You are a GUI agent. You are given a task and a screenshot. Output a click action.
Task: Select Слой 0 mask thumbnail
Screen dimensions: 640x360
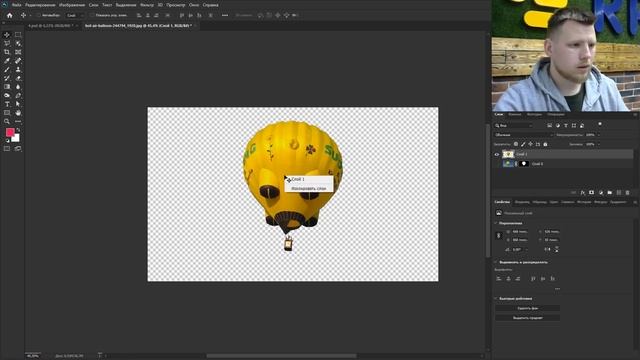pyautogui.click(x=524, y=164)
